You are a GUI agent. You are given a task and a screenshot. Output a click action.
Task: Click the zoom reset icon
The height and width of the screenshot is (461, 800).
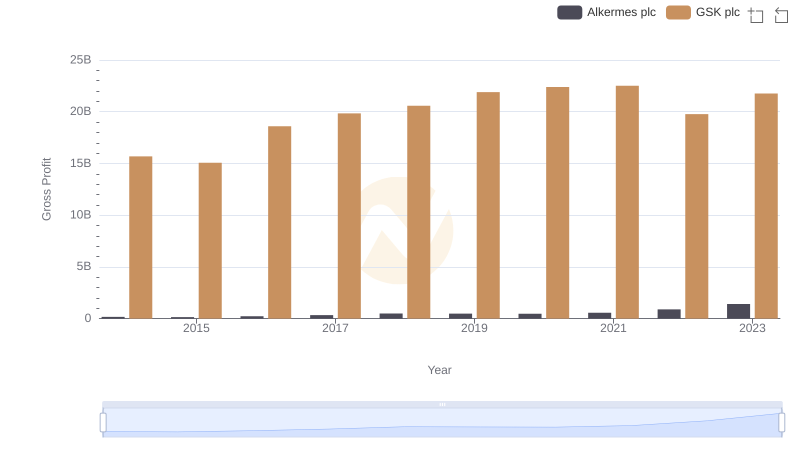coord(781,15)
